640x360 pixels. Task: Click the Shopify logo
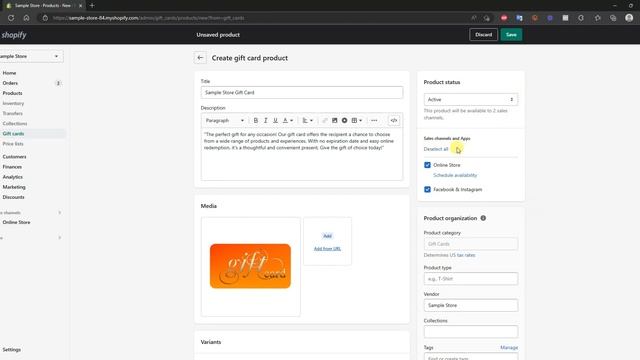[x=14, y=35]
